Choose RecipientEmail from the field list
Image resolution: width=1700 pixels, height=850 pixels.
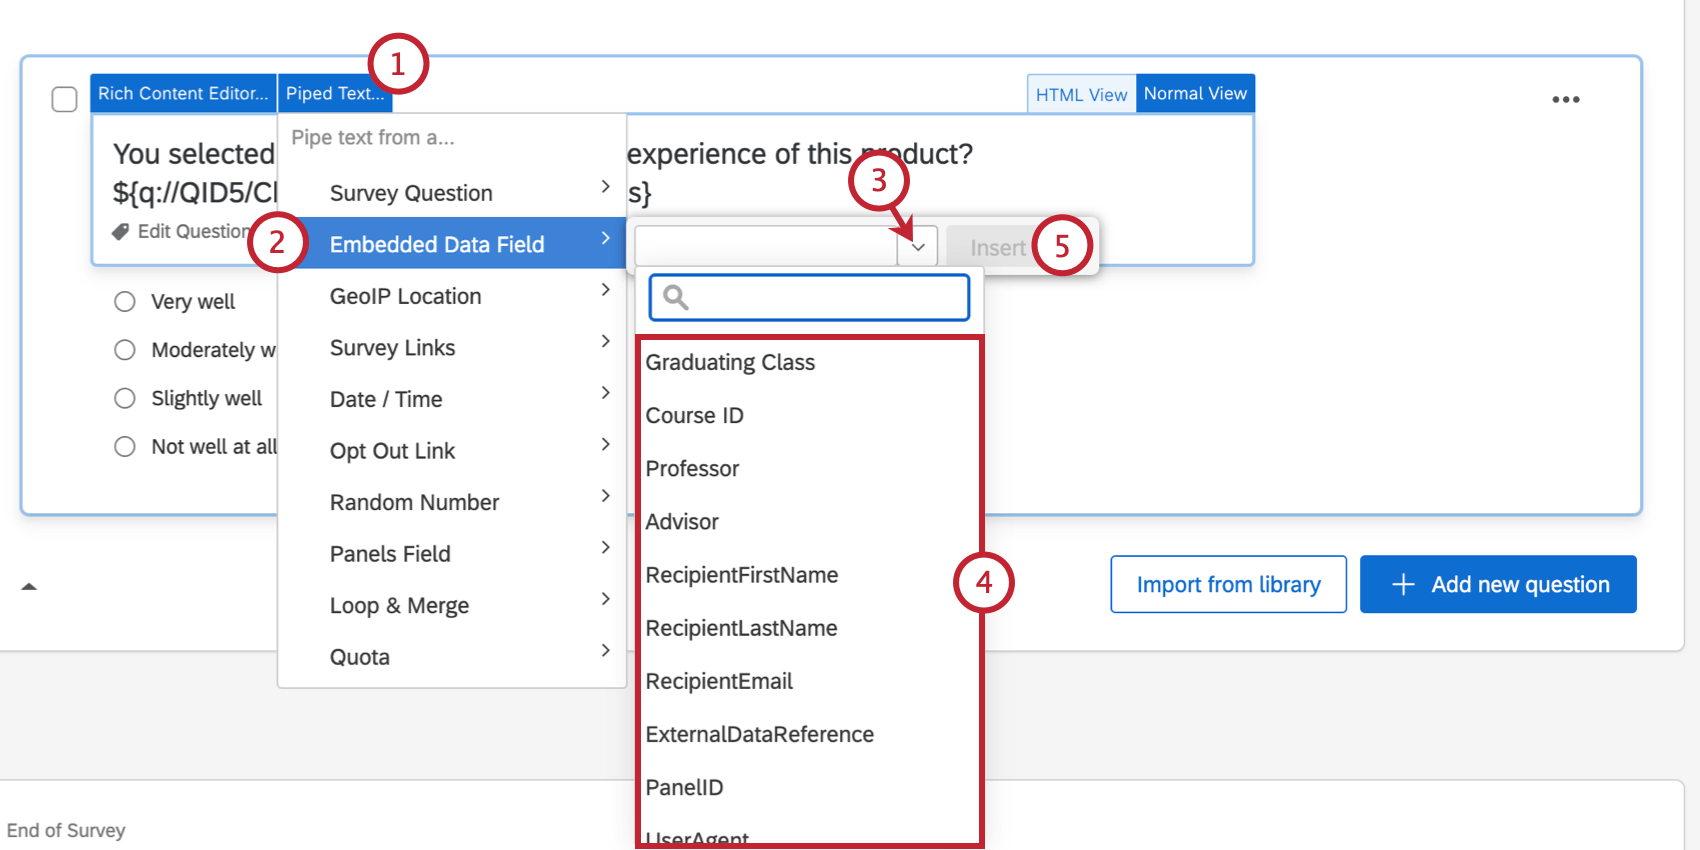pyautogui.click(x=719, y=681)
